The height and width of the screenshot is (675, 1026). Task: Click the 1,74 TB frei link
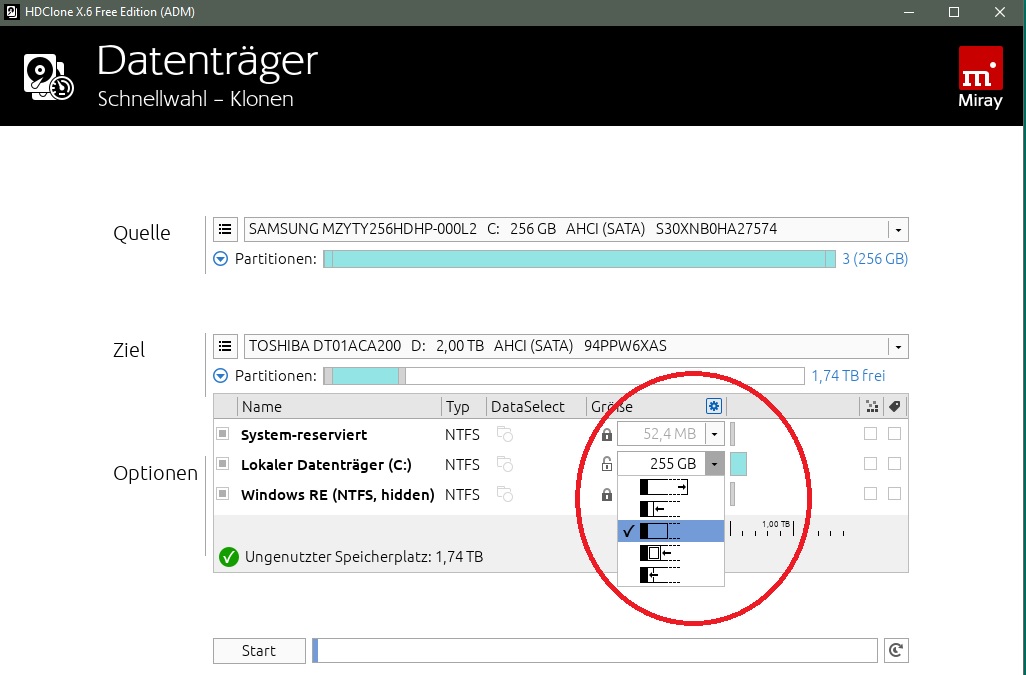pos(848,376)
